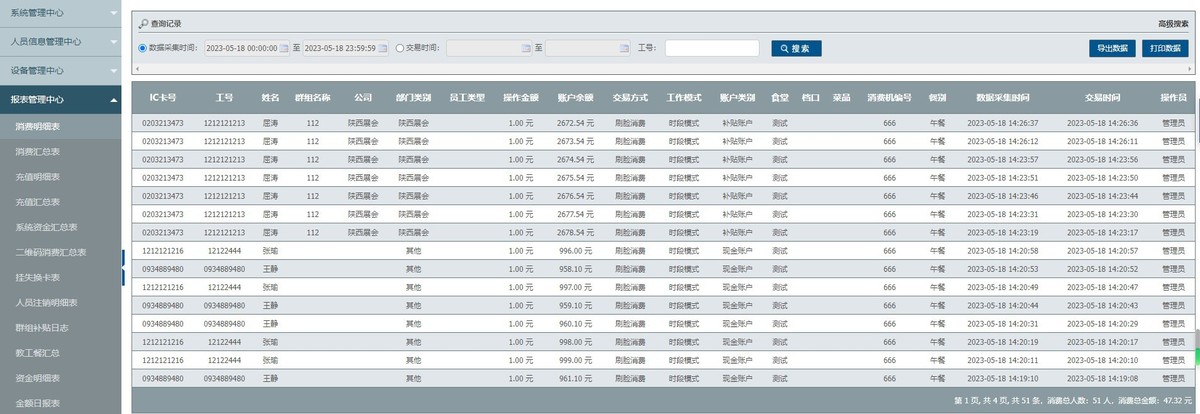The height and width of the screenshot is (414, 1200).
Task: Sort by the 姓名 column header
Action: pos(270,97)
